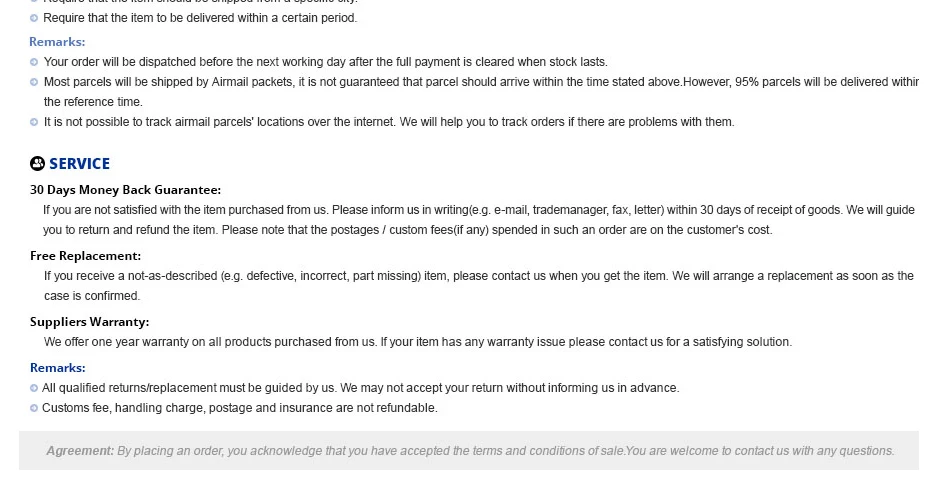Click the bullet icon before 'Most parcels will be shipped'
Viewport: 951px width, 495px height.
tap(34, 82)
